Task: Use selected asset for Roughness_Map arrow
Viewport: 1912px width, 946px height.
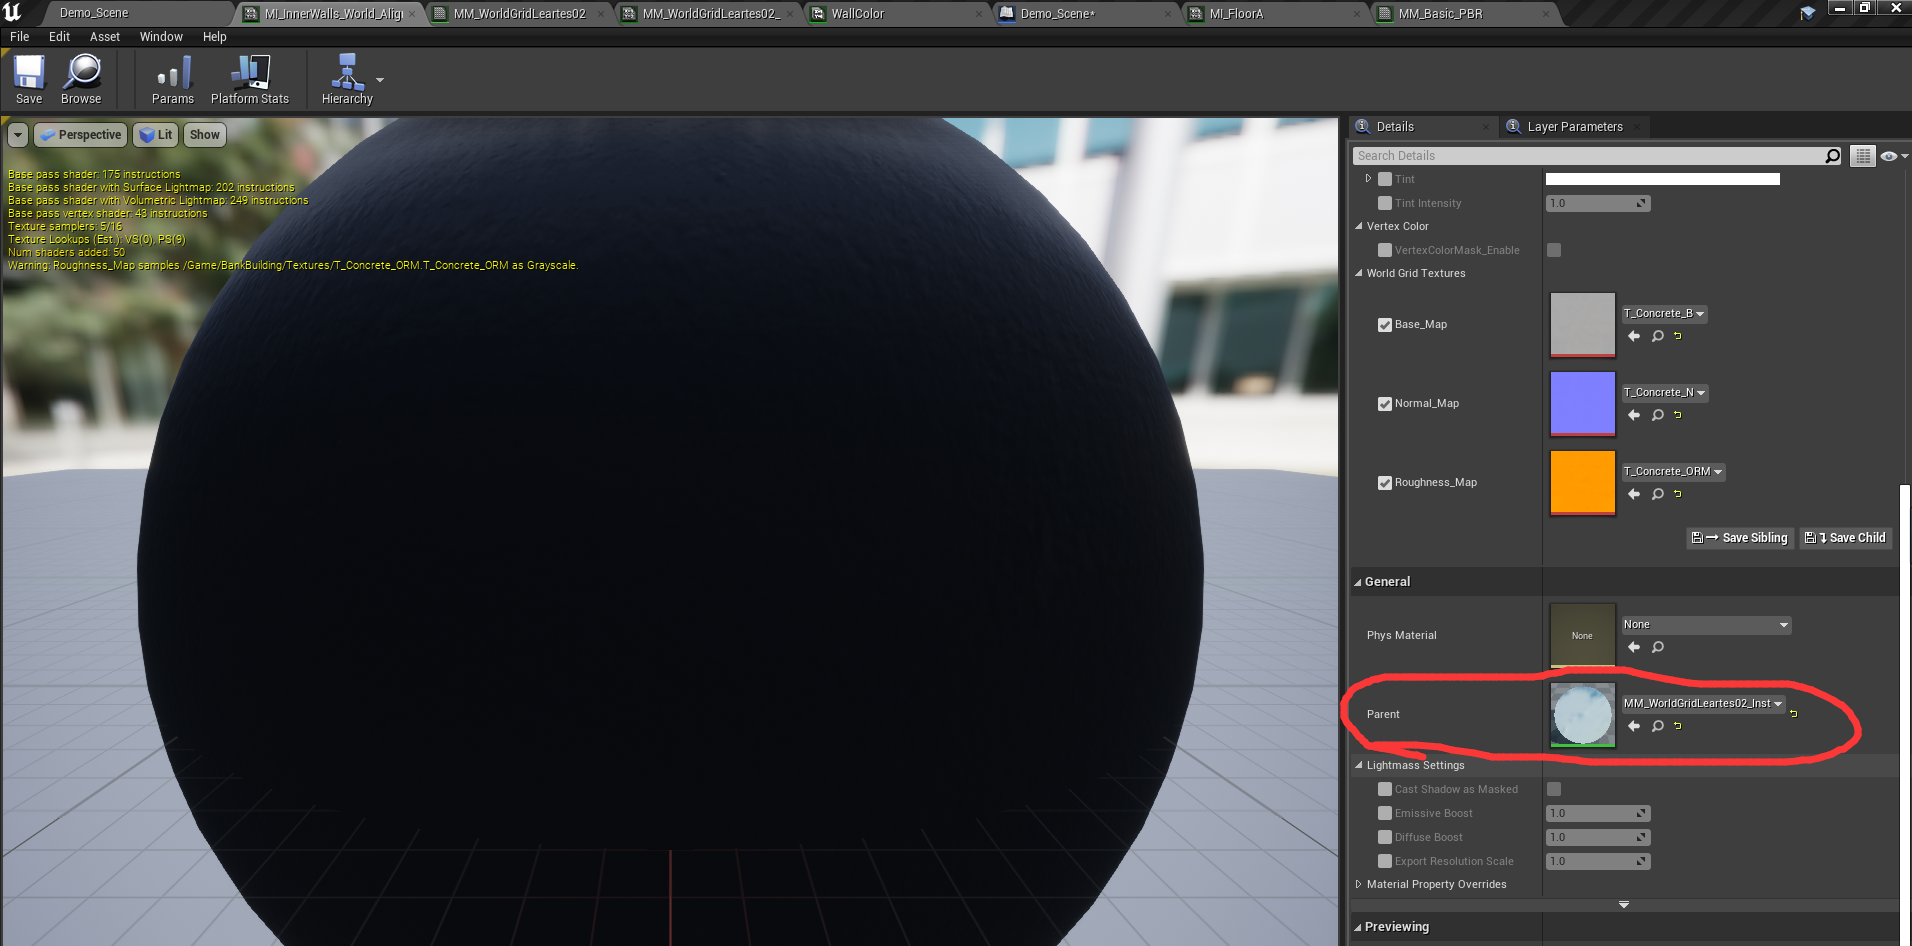Action: point(1634,494)
